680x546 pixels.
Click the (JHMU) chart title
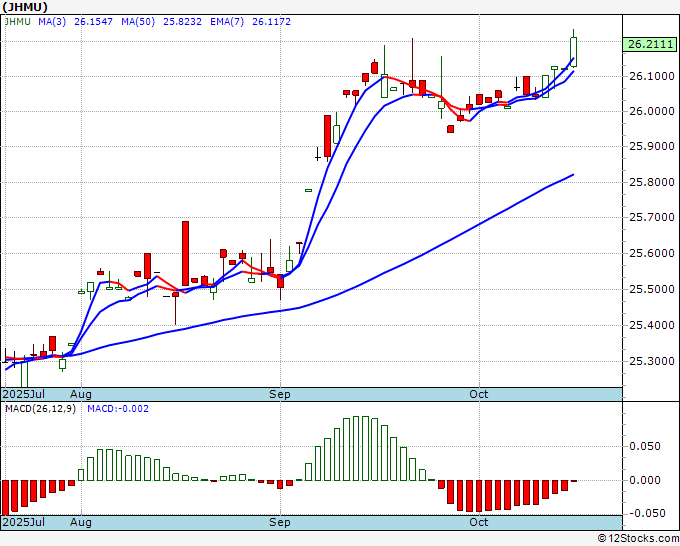pos(25,7)
